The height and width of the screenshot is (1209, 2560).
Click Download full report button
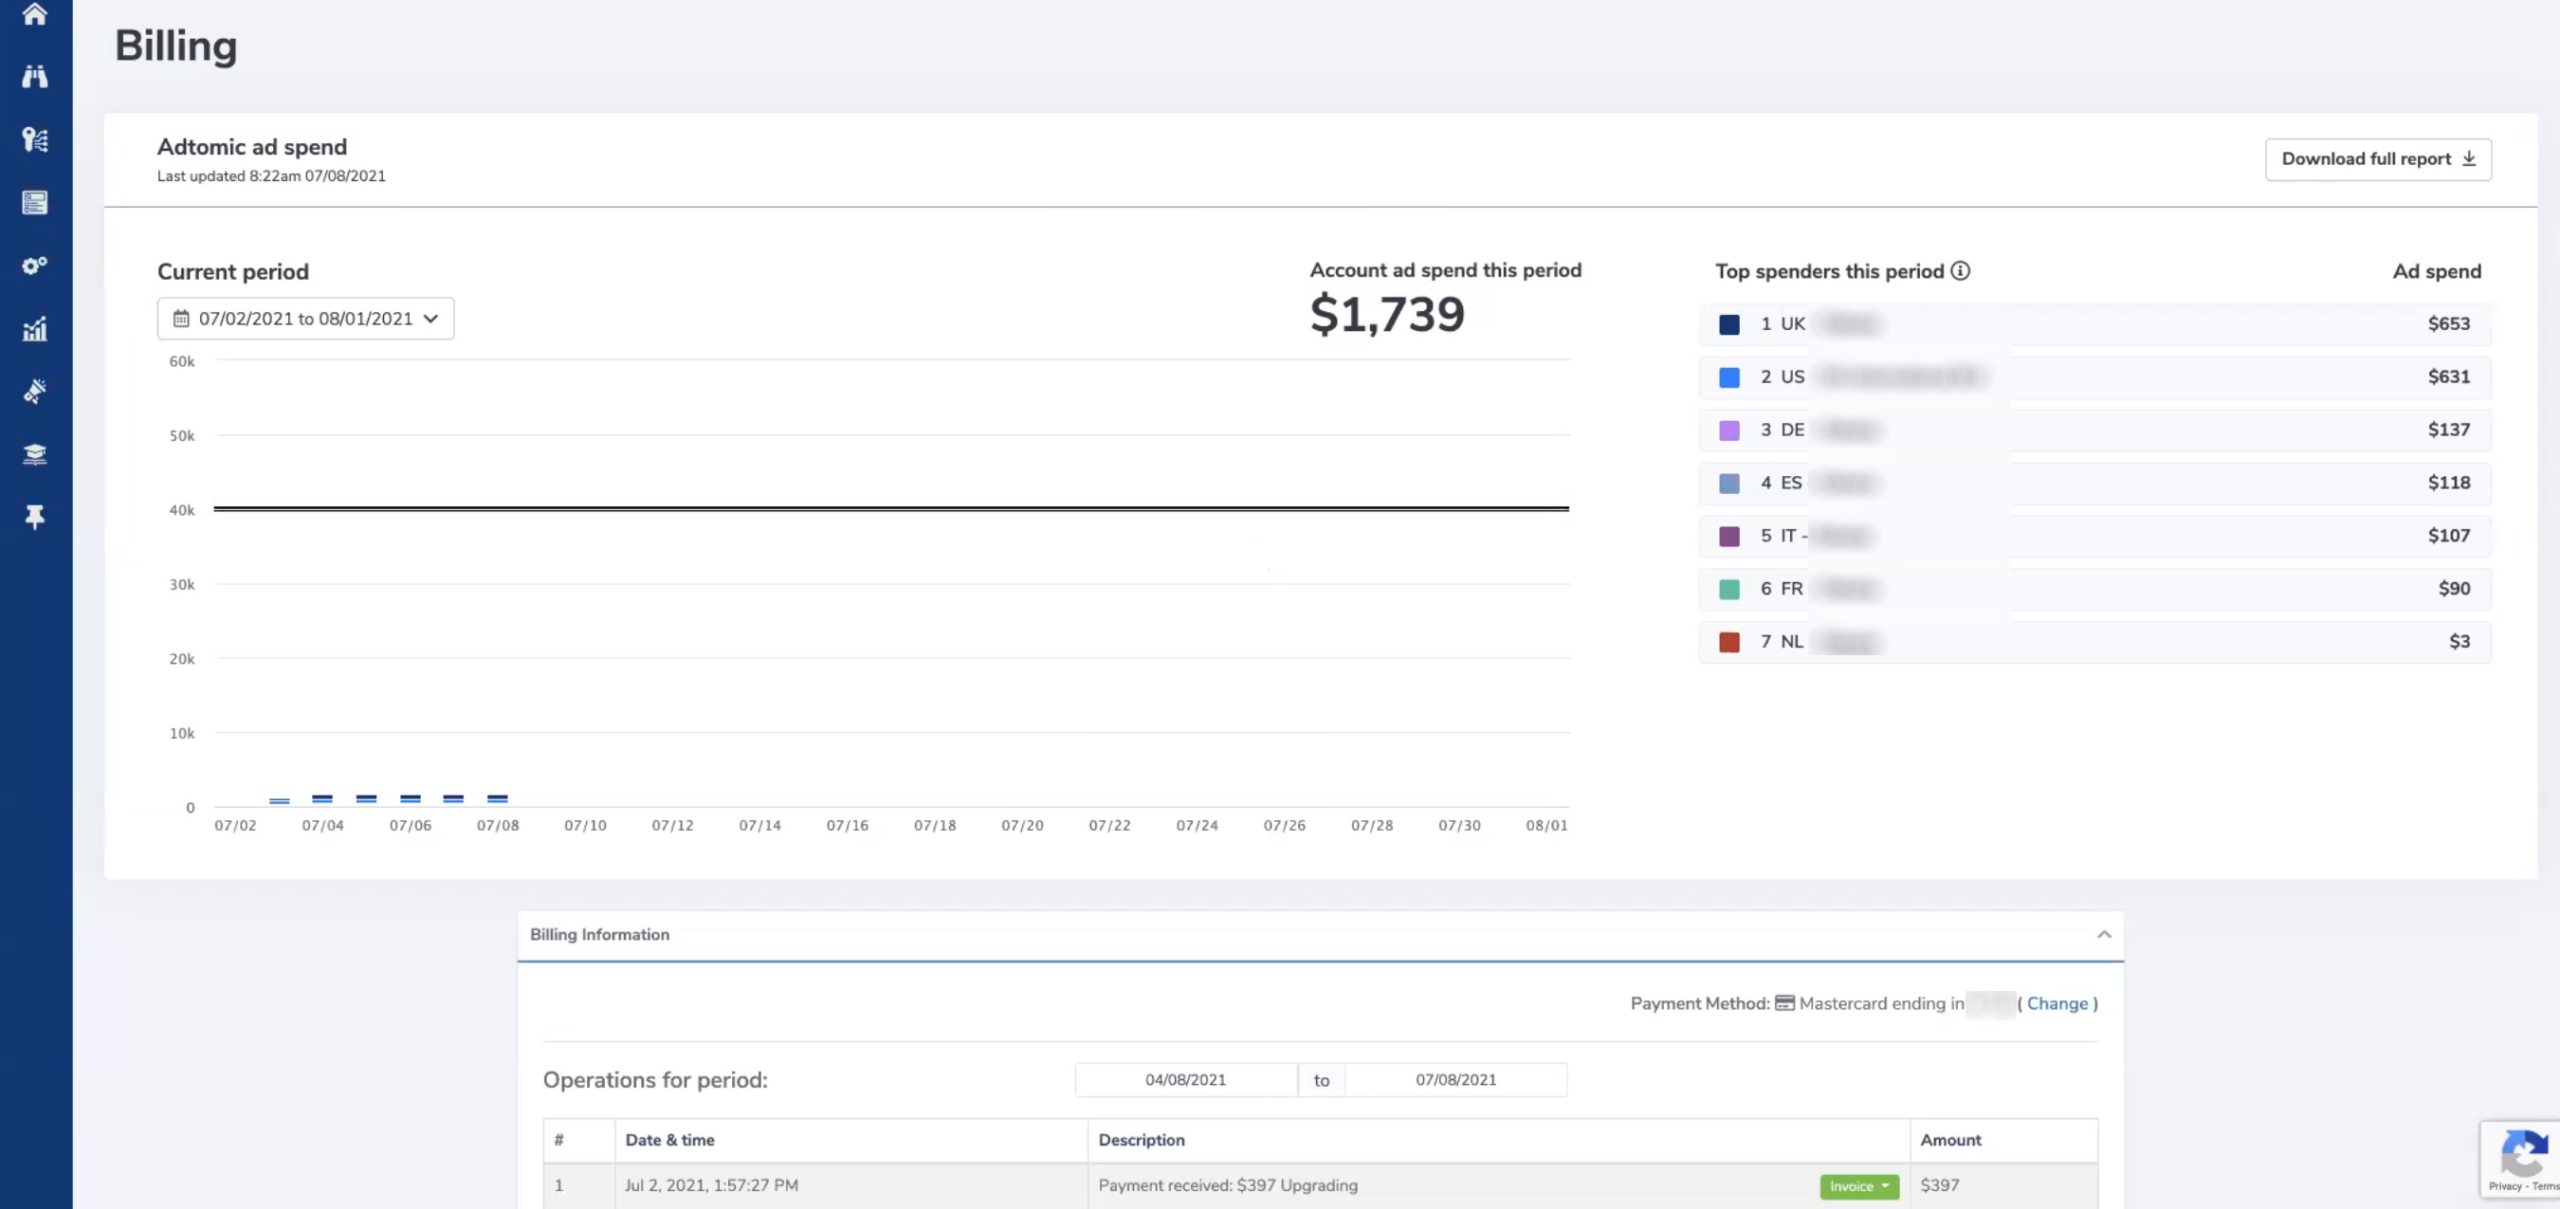[2377, 159]
